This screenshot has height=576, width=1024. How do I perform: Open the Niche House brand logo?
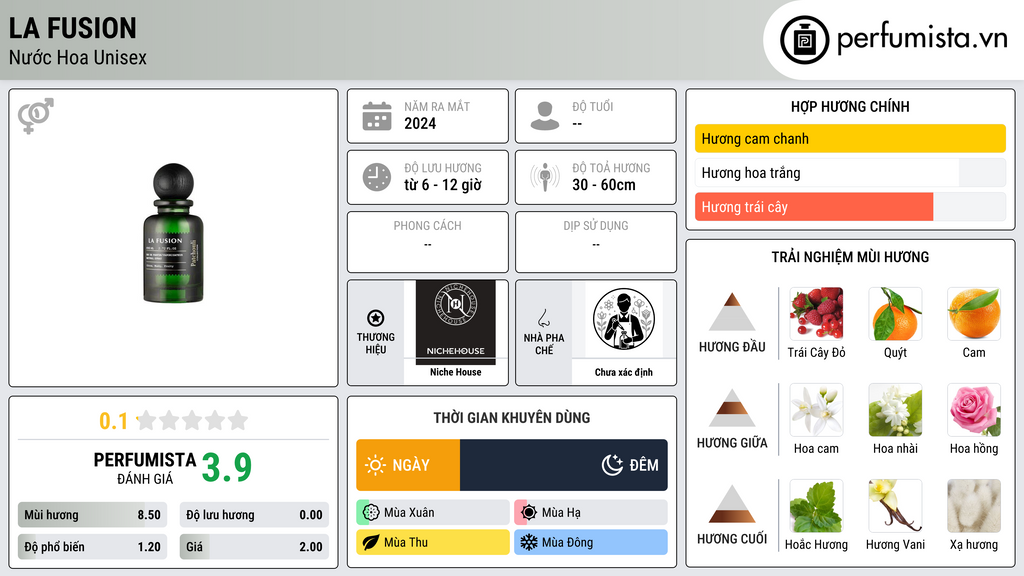coord(456,323)
